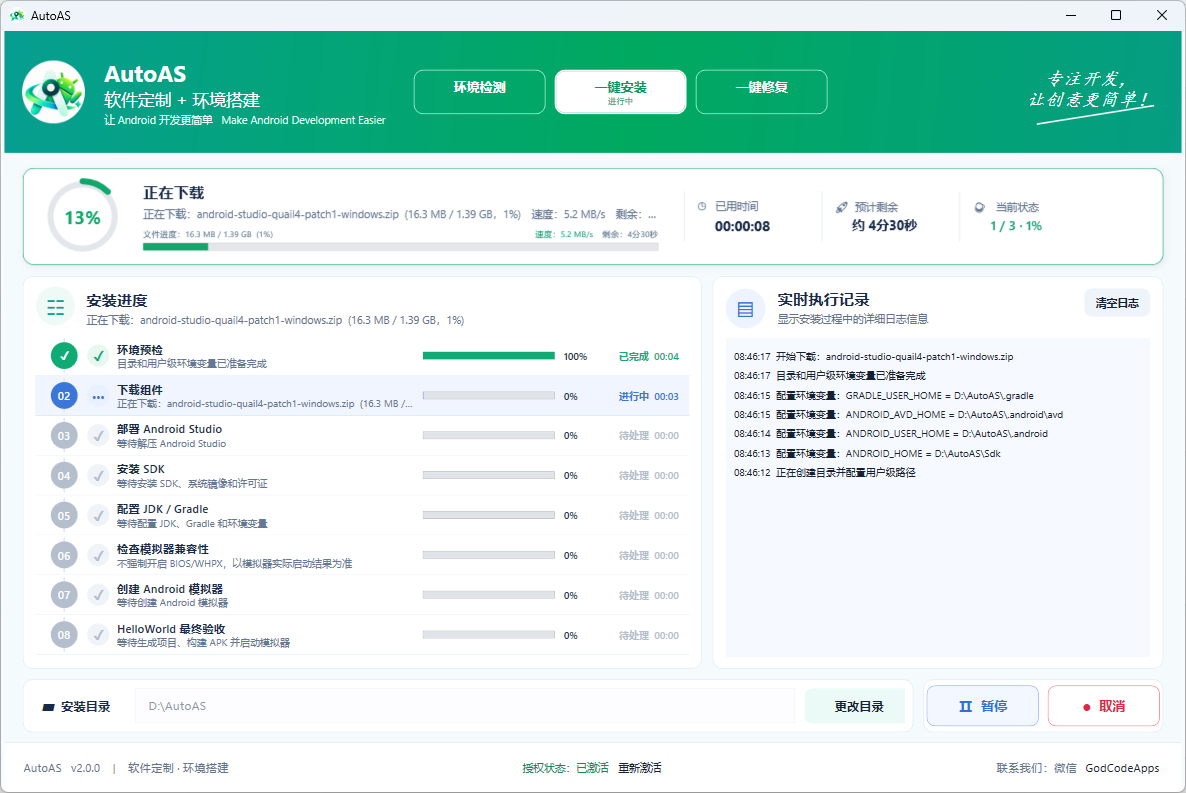Click the blue 02 step badge
Image resolution: width=1186 pixels, height=793 pixels.
(x=64, y=396)
